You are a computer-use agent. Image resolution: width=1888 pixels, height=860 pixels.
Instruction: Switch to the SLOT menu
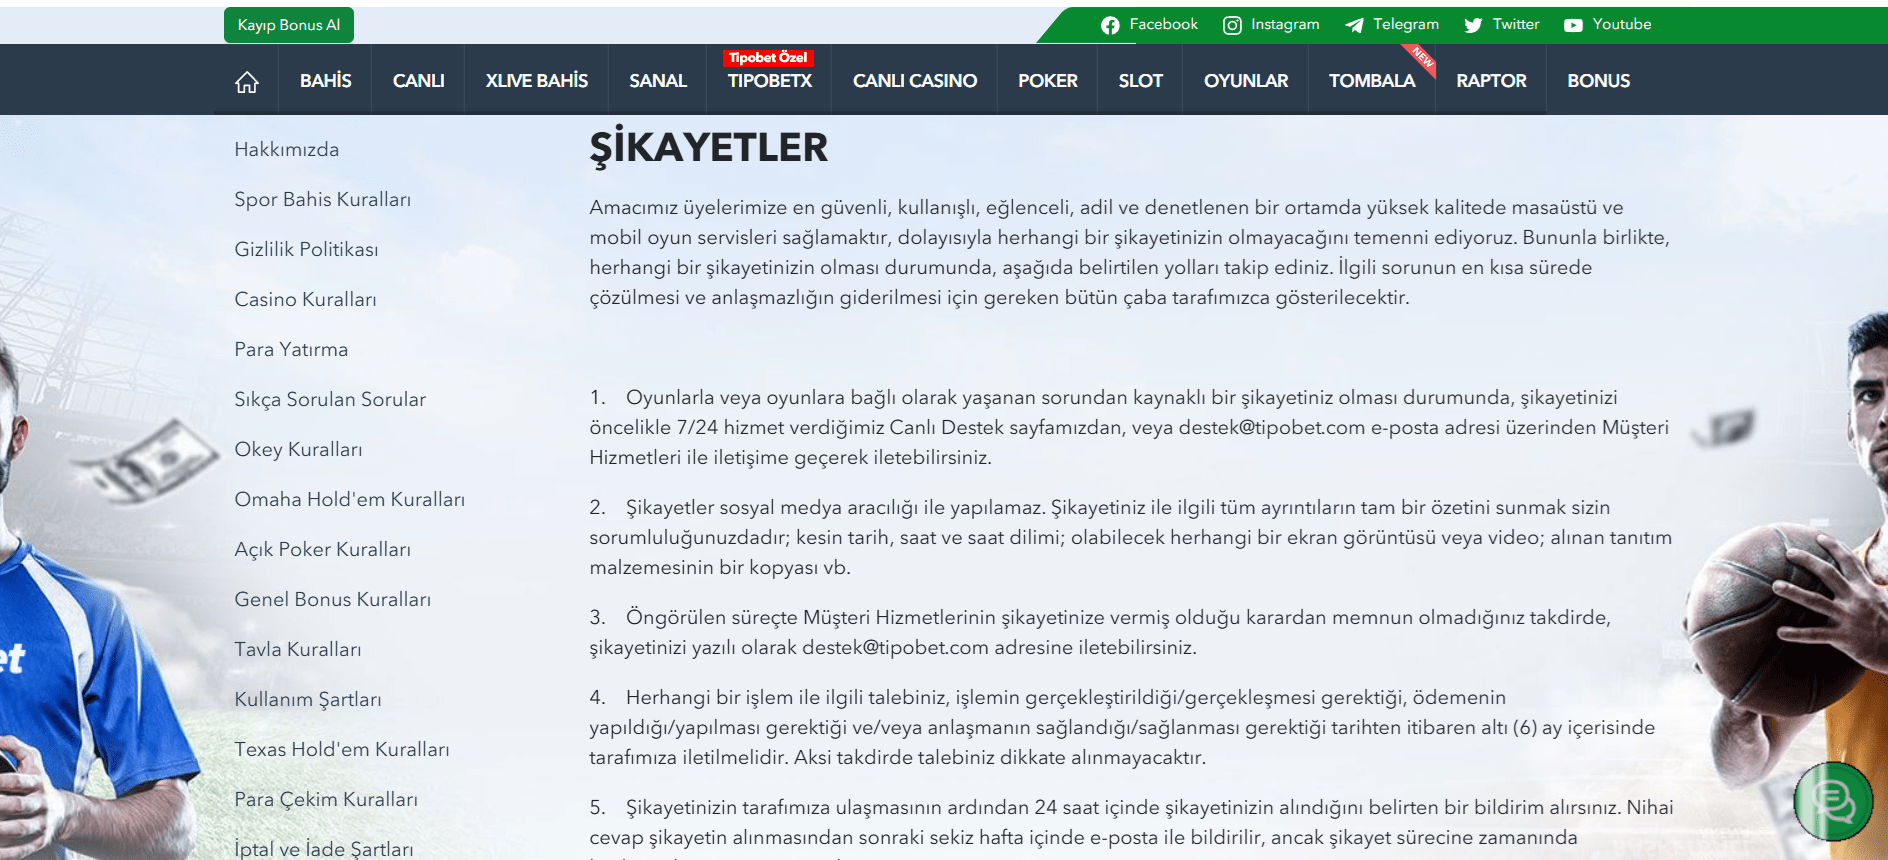tap(1140, 81)
